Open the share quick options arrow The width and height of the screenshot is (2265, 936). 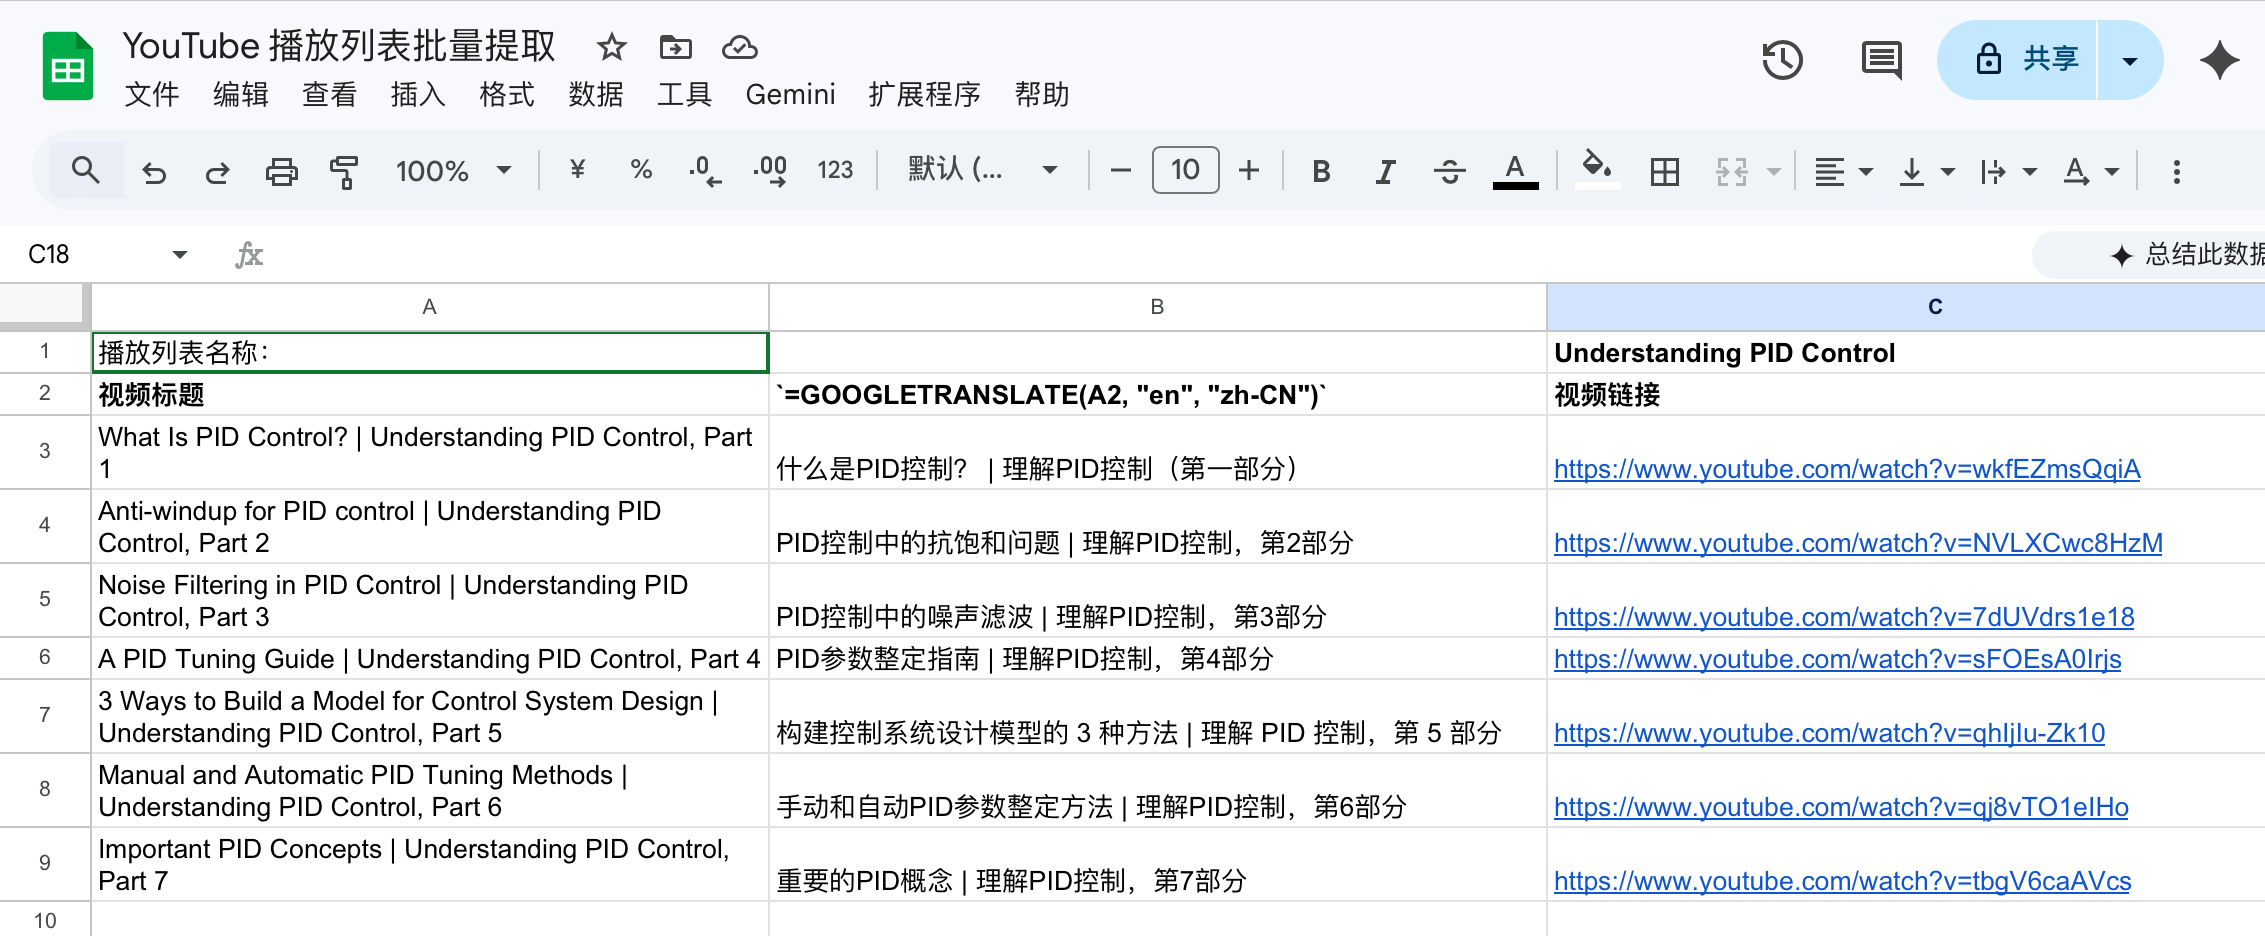pyautogui.click(x=2130, y=60)
